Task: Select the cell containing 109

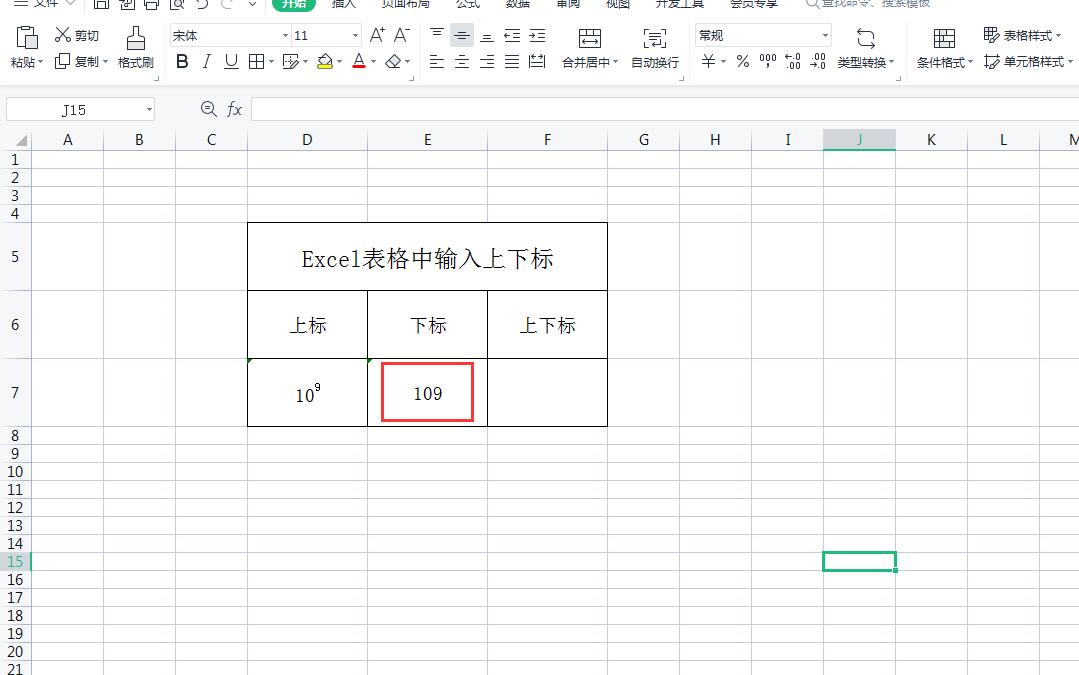Action: pos(427,392)
